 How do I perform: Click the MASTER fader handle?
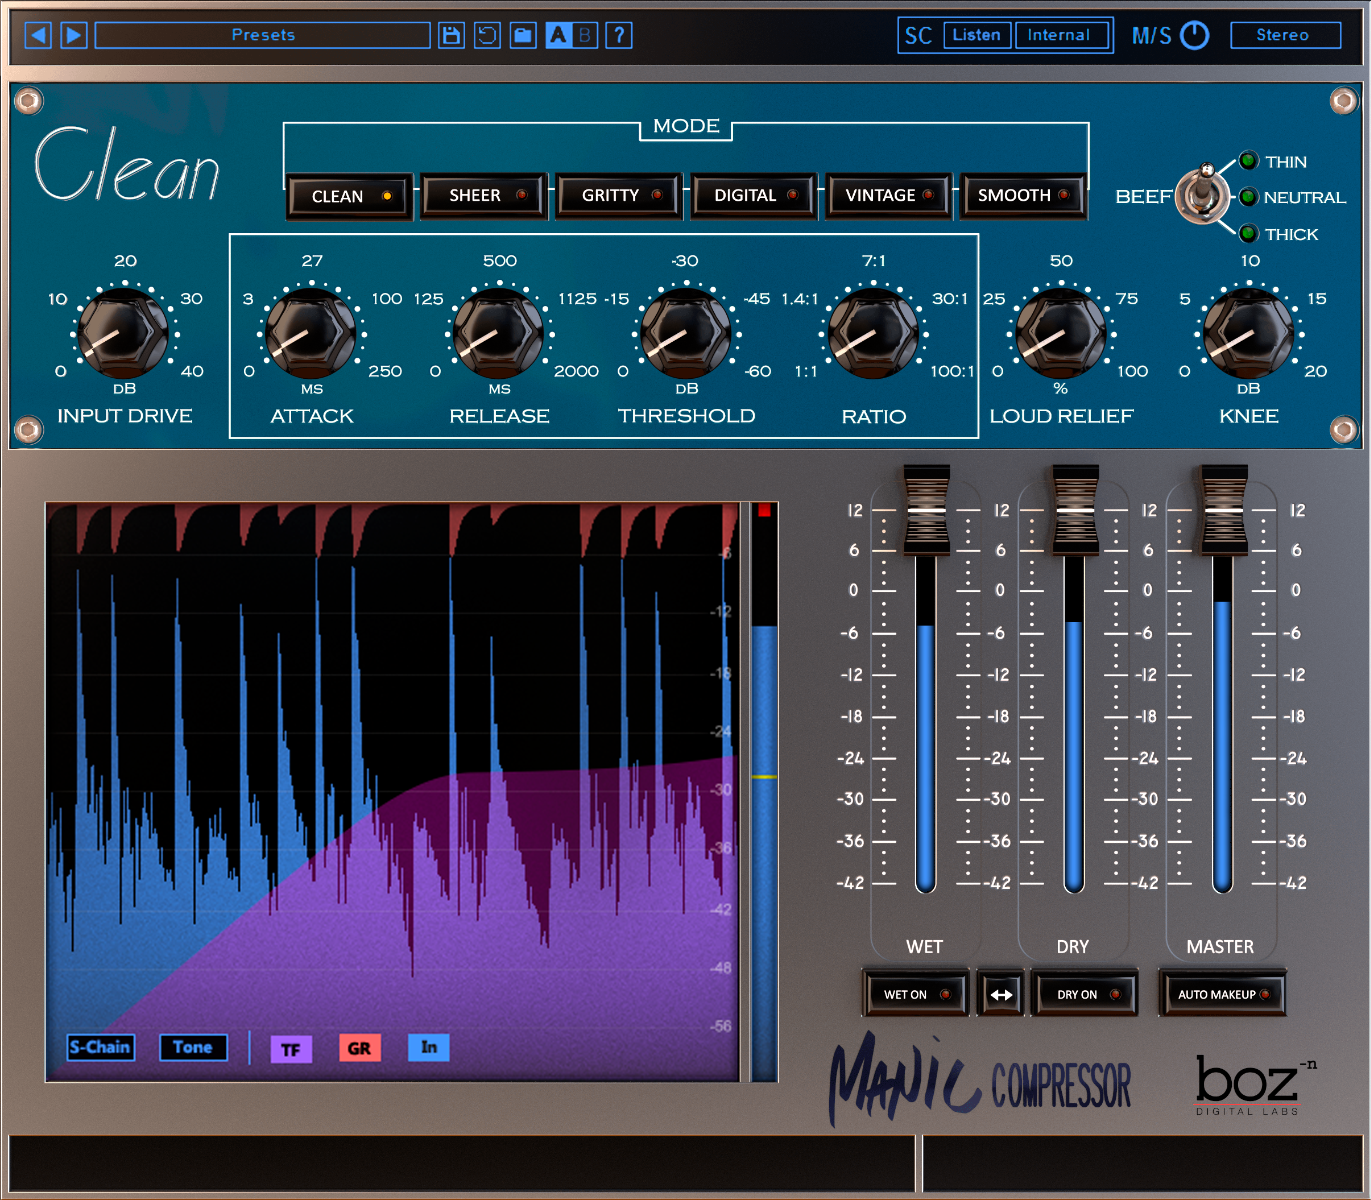[x=1223, y=510]
